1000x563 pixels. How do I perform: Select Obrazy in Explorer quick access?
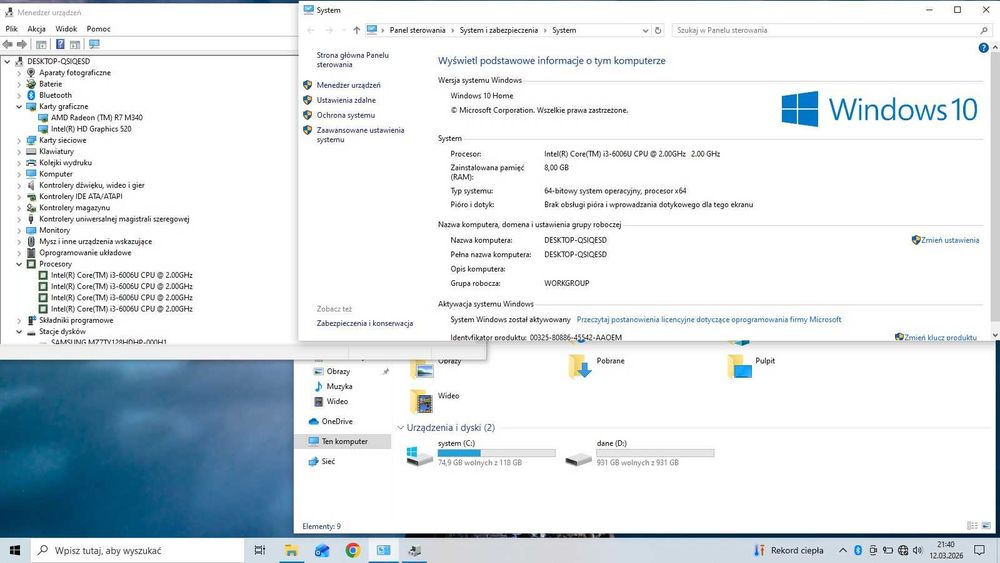click(x=338, y=371)
